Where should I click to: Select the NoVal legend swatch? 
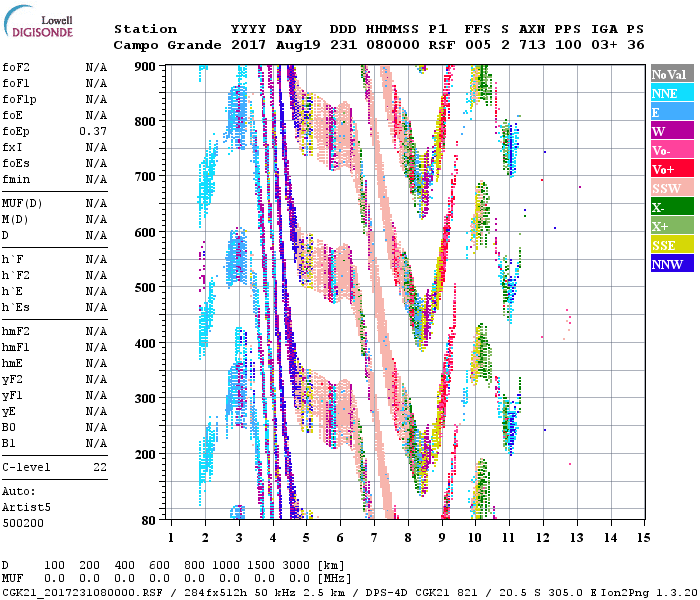[x=672, y=74]
